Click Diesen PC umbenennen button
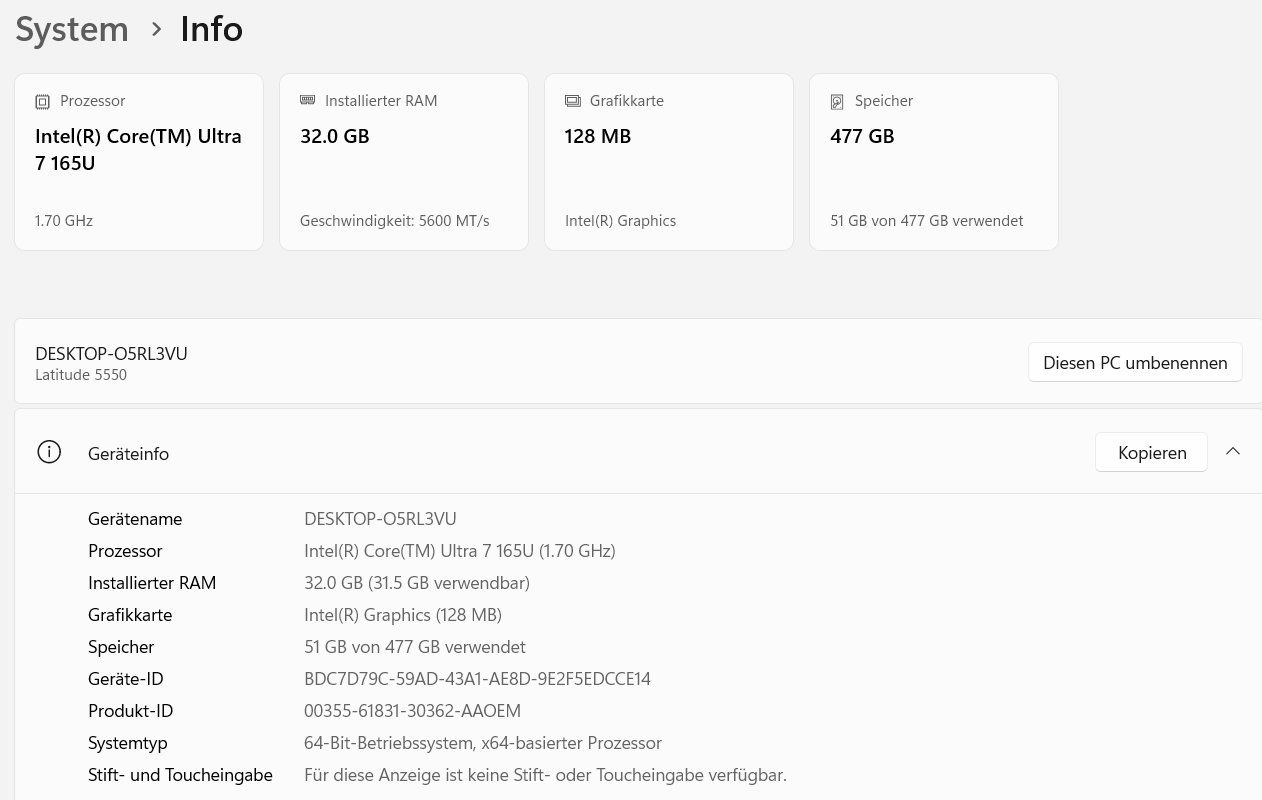1262x800 pixels. click(1135, 362)
